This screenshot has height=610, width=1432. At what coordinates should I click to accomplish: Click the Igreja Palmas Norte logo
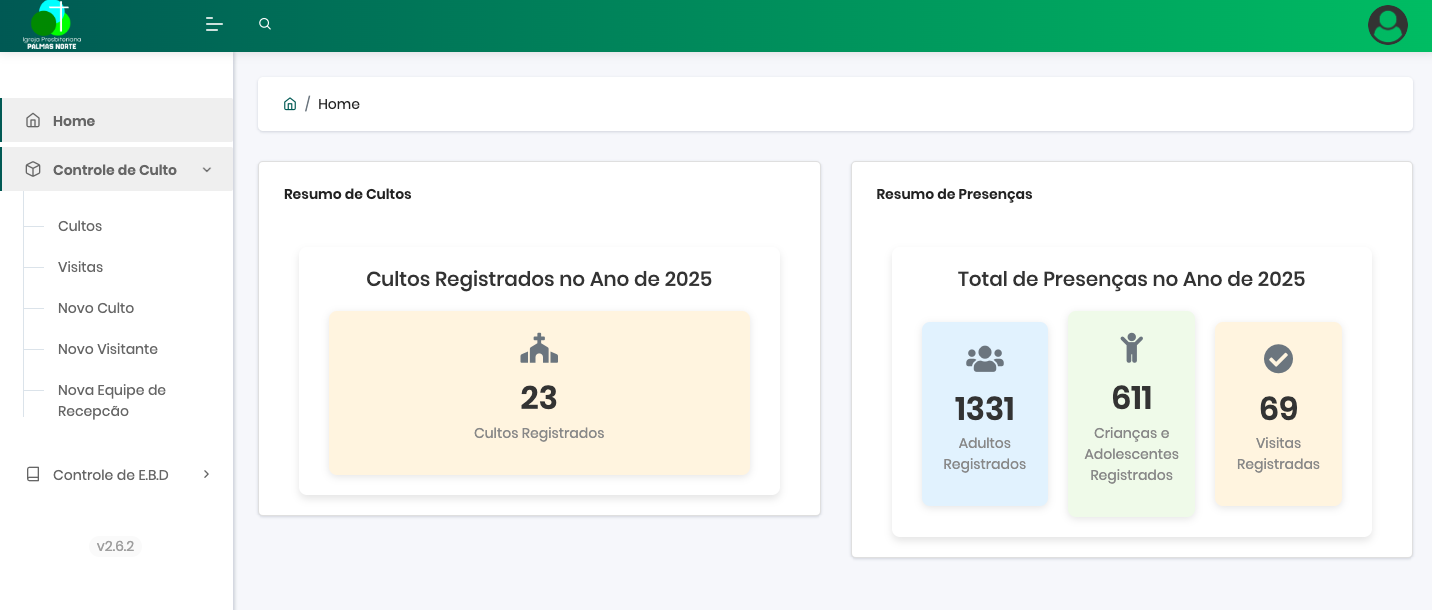[x=51, y=26]
